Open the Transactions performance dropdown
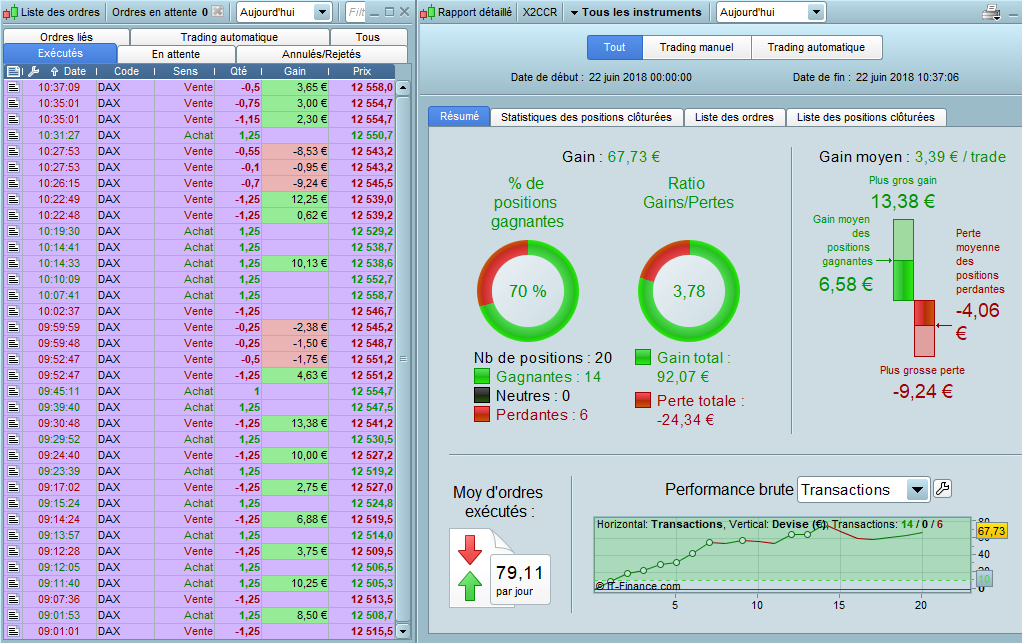Image resolution: width=1022 pixels, height=643 pixels. (x=863, y=490)
